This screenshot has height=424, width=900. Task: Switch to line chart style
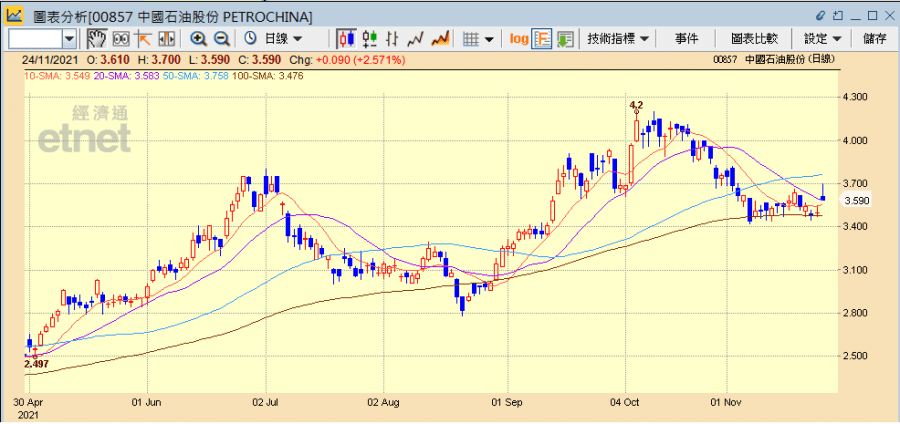pos(417,38)
